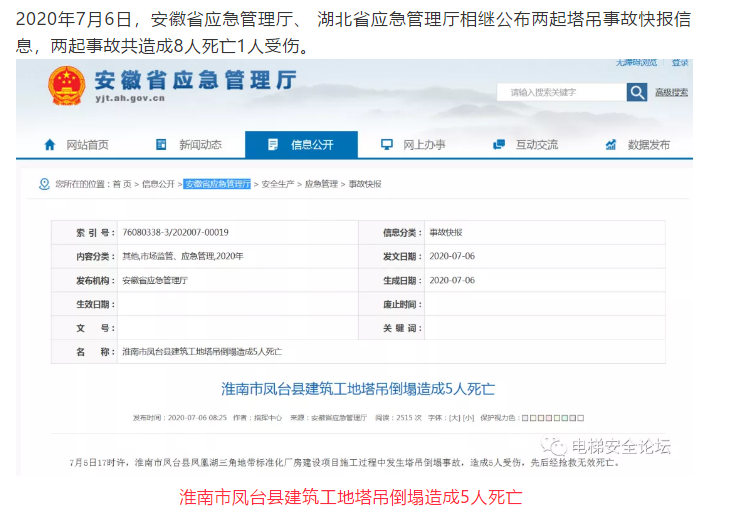The height and width of the screenshot is (518, 729).
Task: Click the magnifier search button
Action: point(637,92)
